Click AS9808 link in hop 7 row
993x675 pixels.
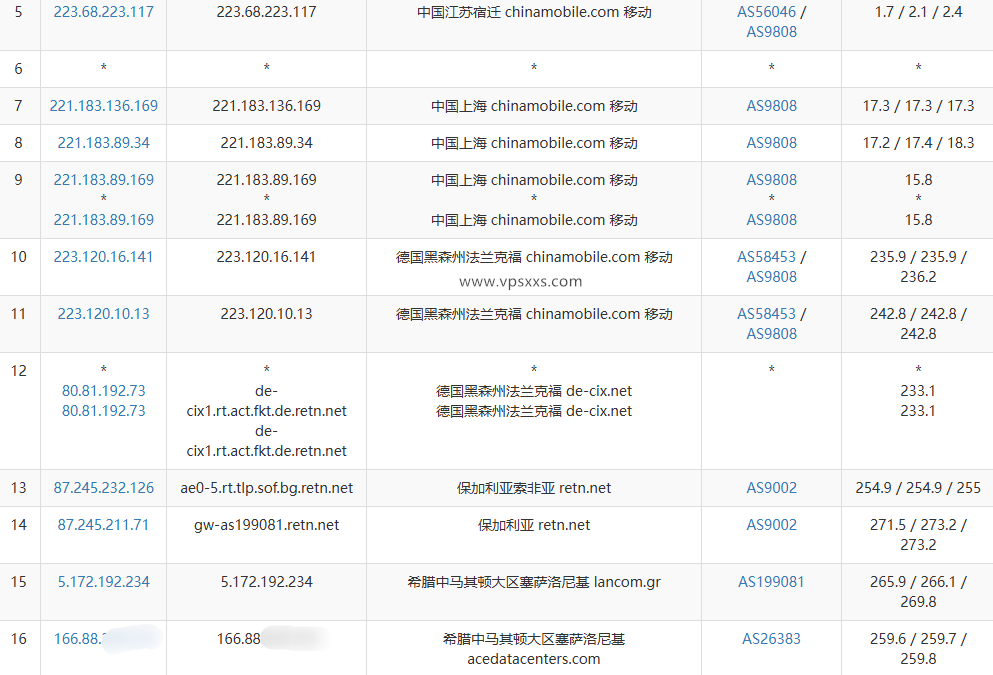click(771, 106)
